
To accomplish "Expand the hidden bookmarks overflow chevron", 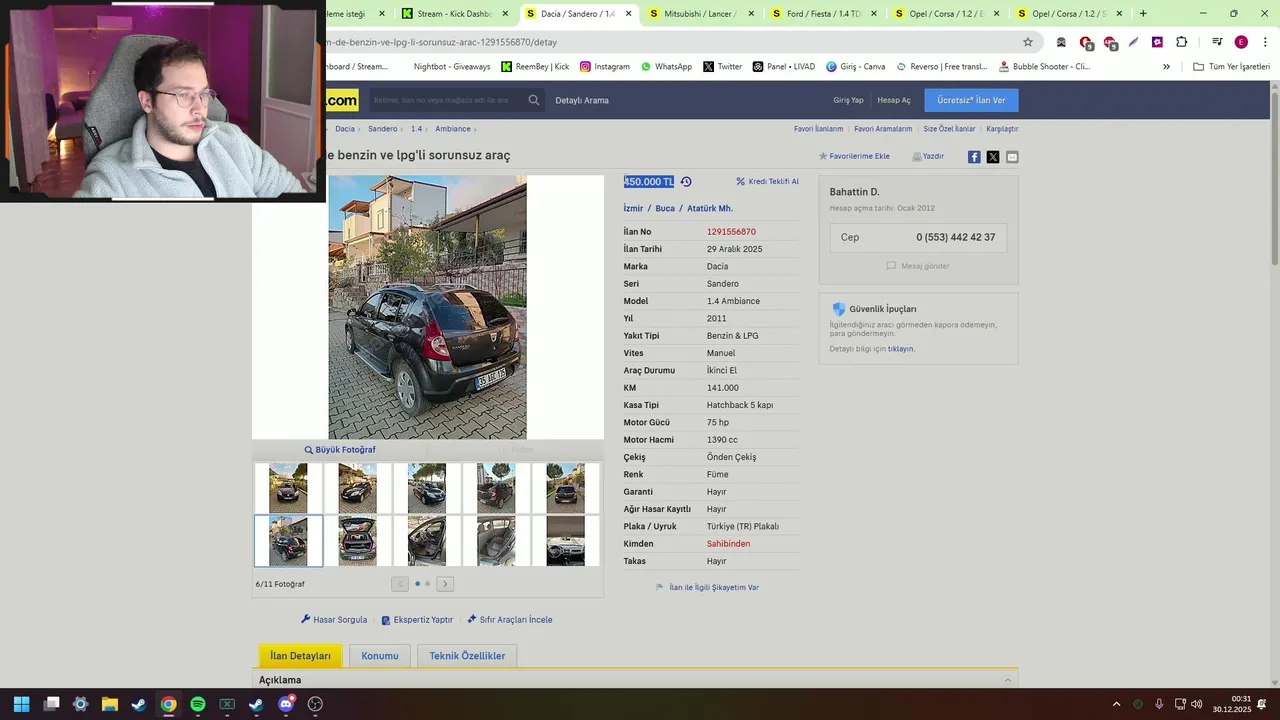I will tap(1166, 67).
